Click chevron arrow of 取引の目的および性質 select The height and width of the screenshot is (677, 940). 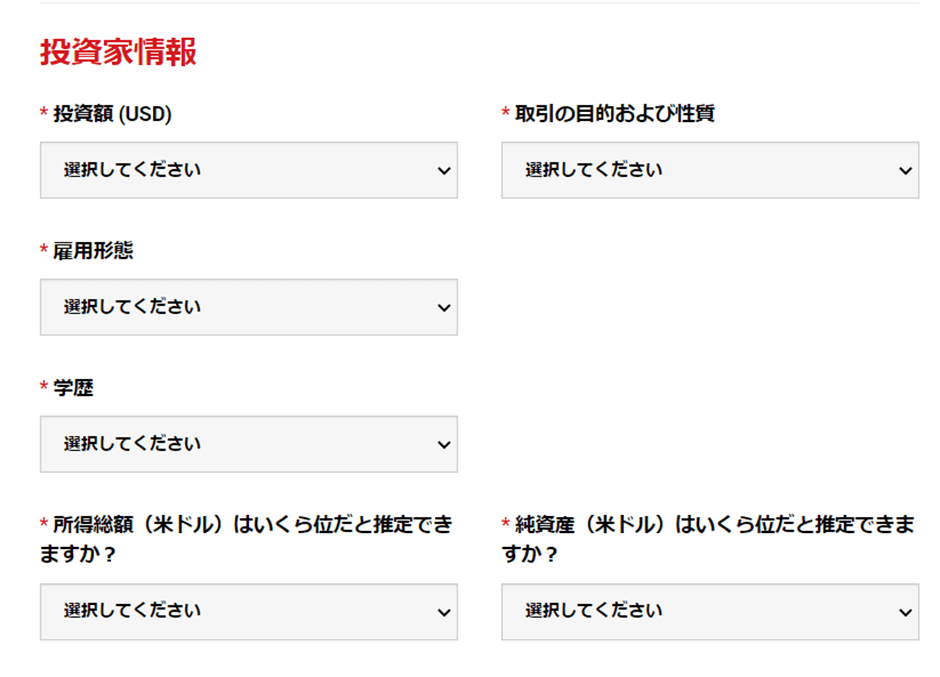(905, 171)
